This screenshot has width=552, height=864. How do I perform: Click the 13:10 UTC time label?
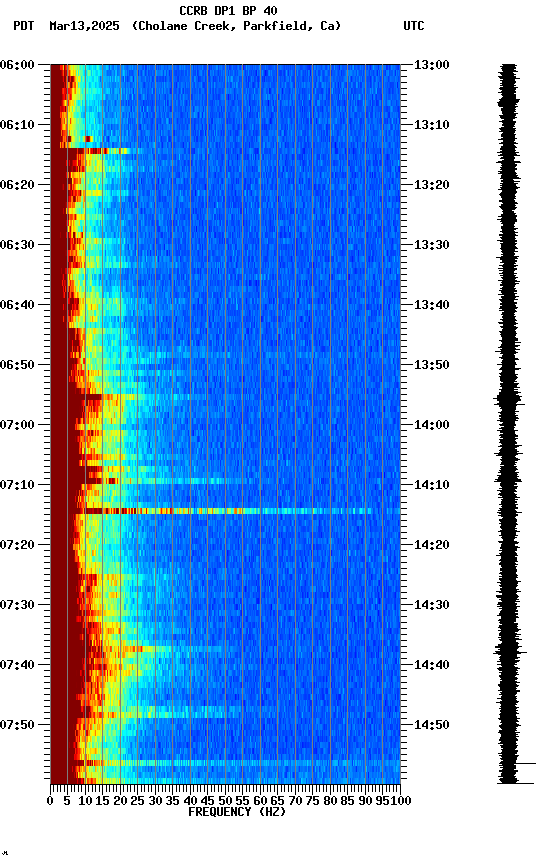point(432,125)
